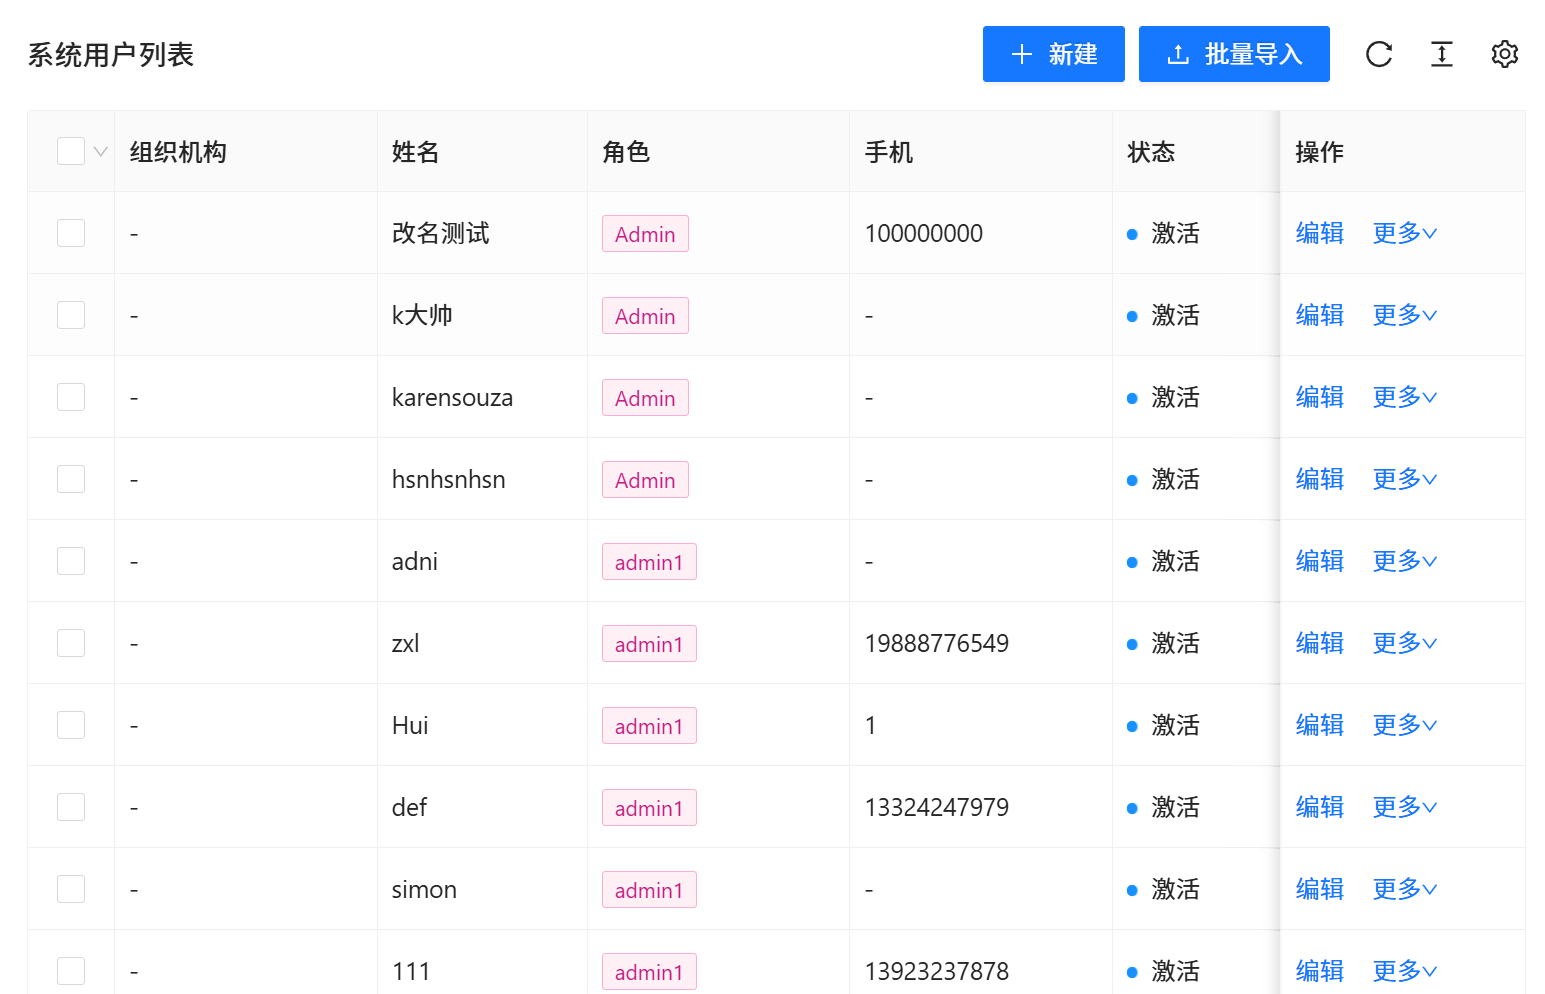Click phone number 100000000
This screenshot has height=994, width=1545.
(924, 233)
